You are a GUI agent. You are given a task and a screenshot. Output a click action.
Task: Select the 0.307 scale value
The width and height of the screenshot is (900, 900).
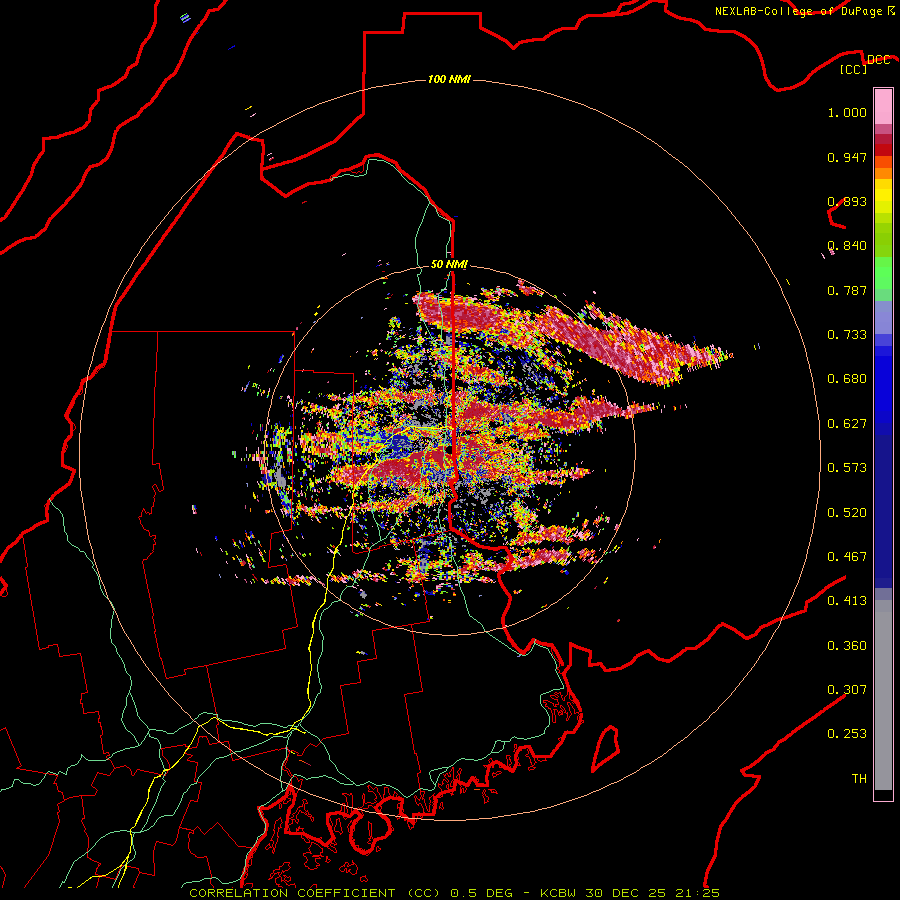click(x=847, y=690)
